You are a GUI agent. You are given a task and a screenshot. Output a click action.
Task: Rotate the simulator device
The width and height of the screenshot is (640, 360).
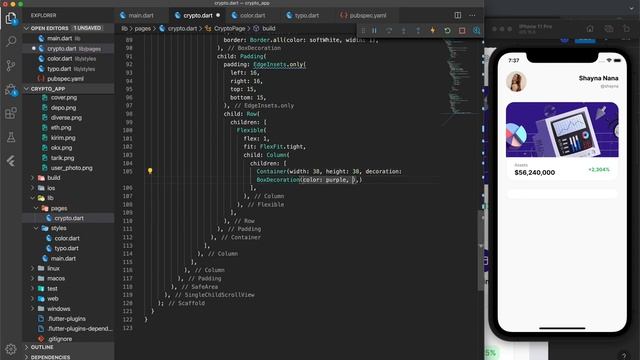tap(627, 29)
